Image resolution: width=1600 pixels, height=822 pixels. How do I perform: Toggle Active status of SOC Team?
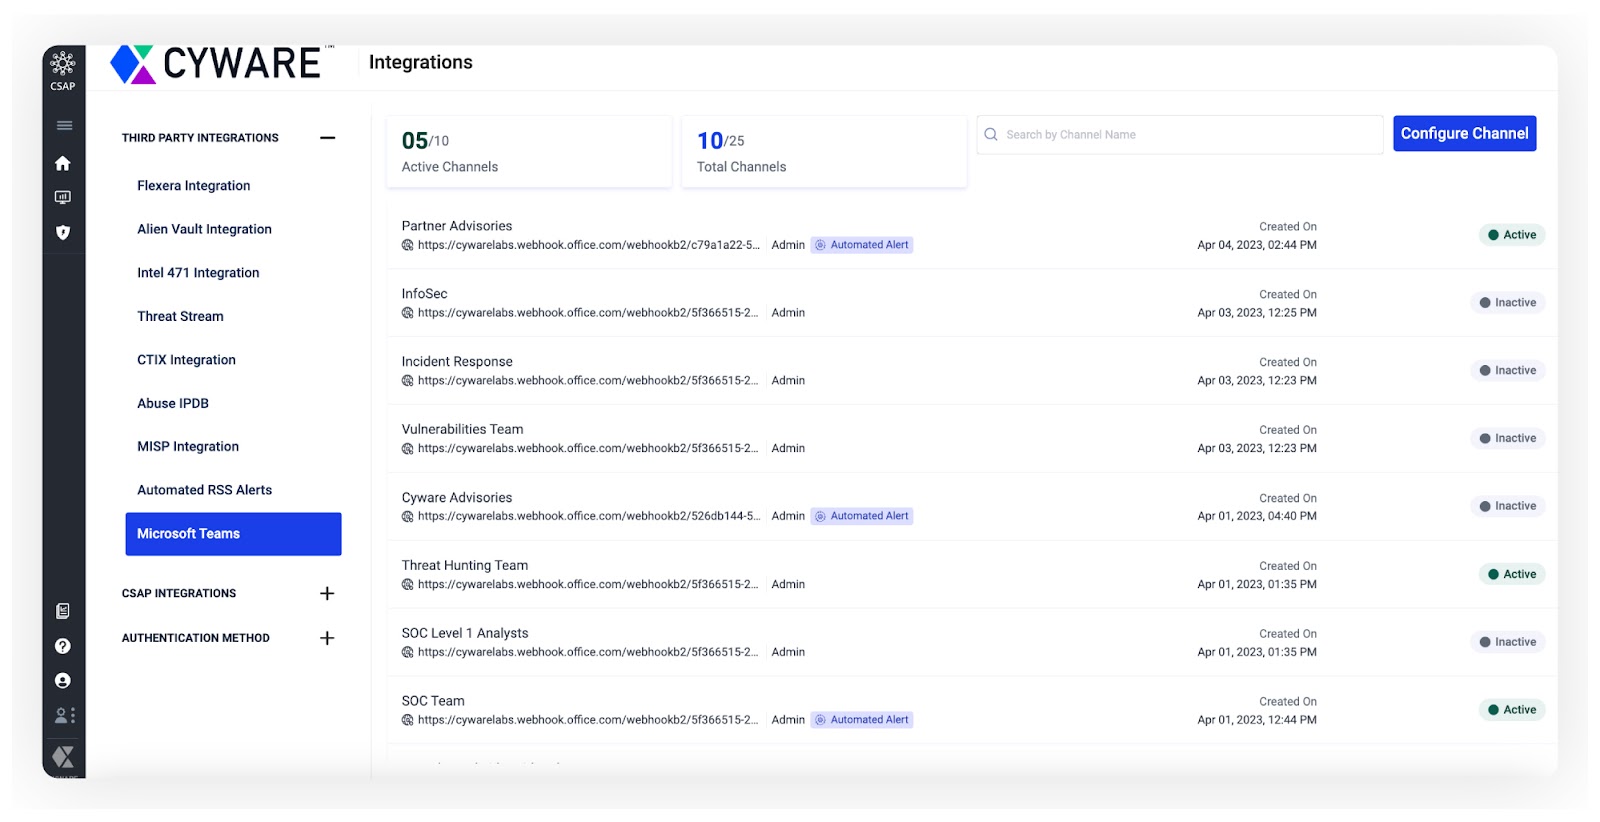1512,710
